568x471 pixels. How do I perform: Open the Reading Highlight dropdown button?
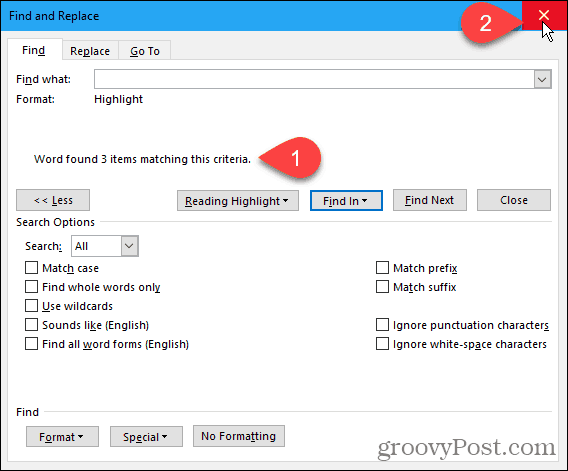coord(238,201)
